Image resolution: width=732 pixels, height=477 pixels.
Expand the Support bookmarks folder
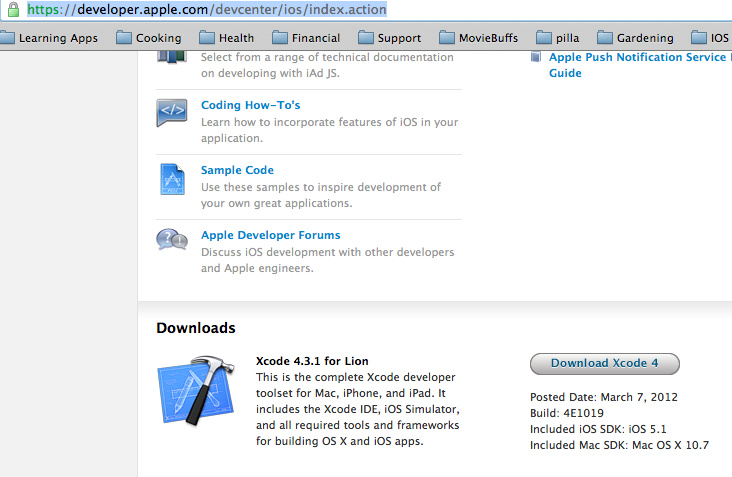(x=389, y=38)
